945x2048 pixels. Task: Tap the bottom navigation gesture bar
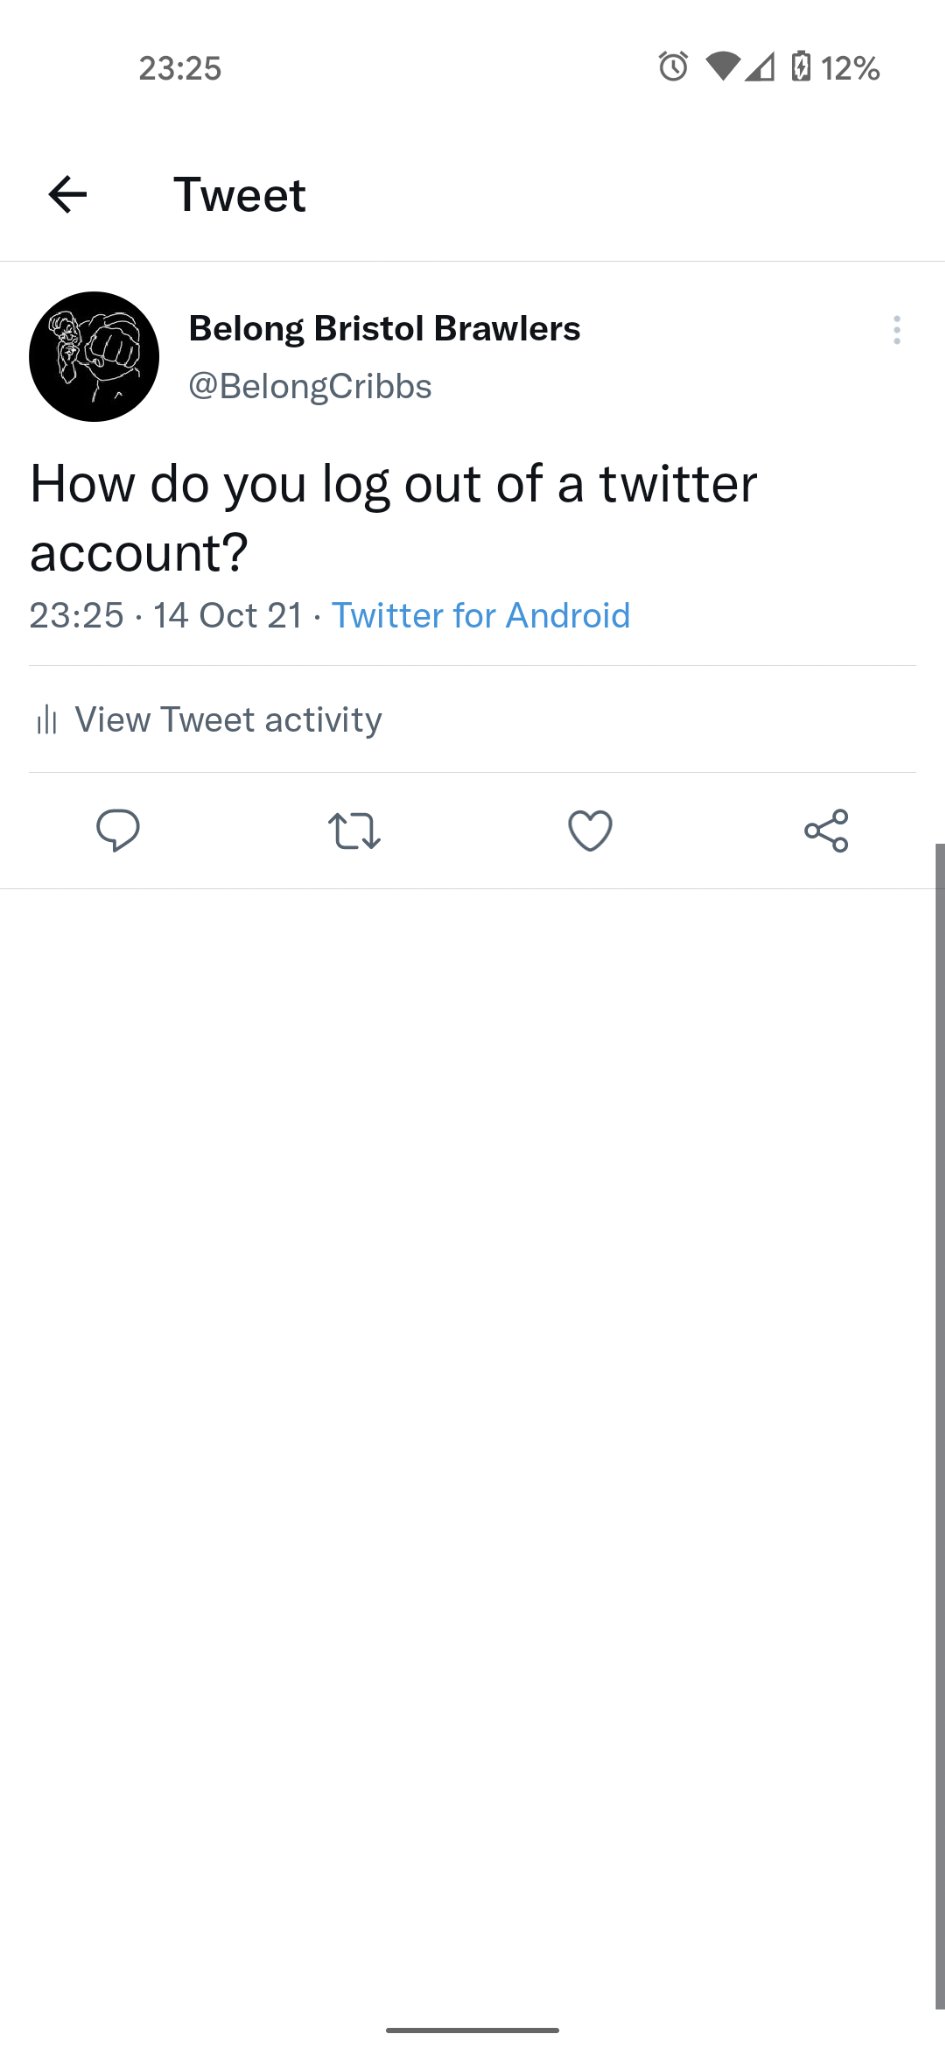pos(472,2030)
